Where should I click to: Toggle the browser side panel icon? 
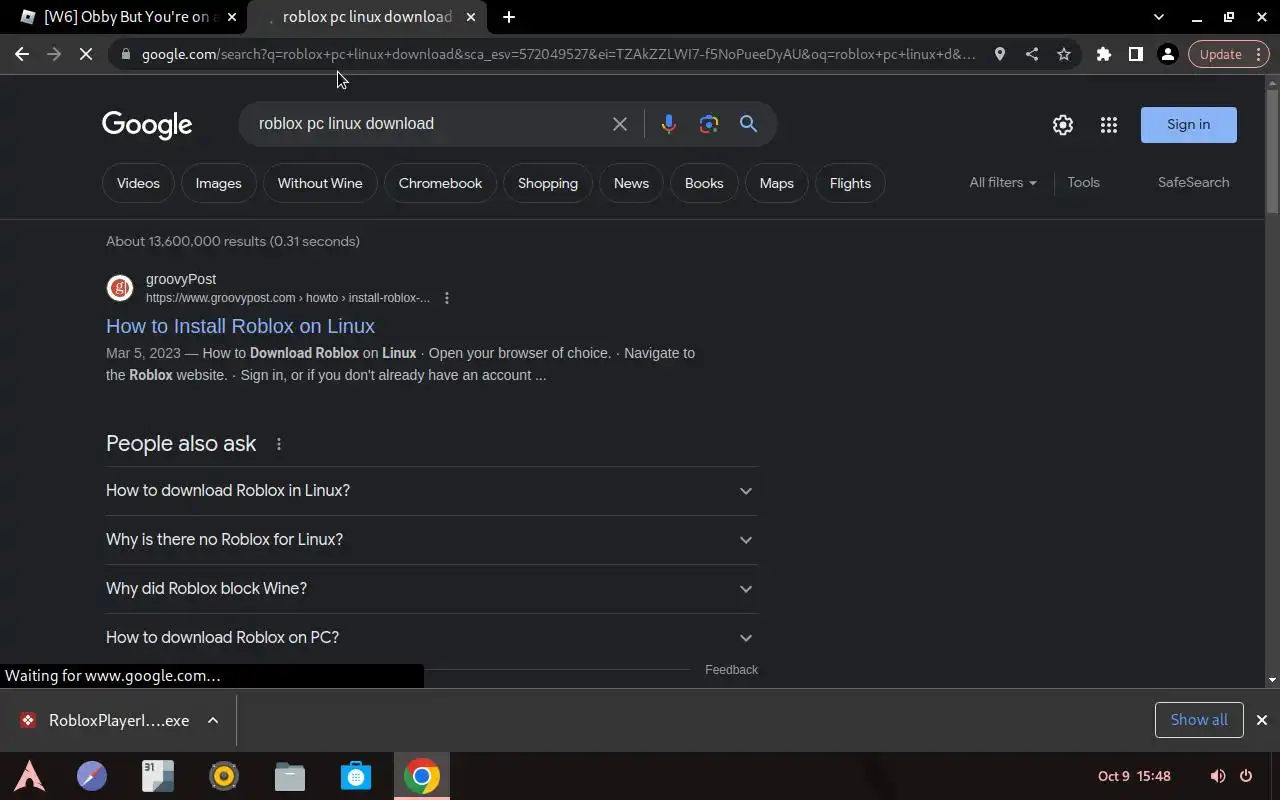pyautogui.click(x=1135, y=54)
